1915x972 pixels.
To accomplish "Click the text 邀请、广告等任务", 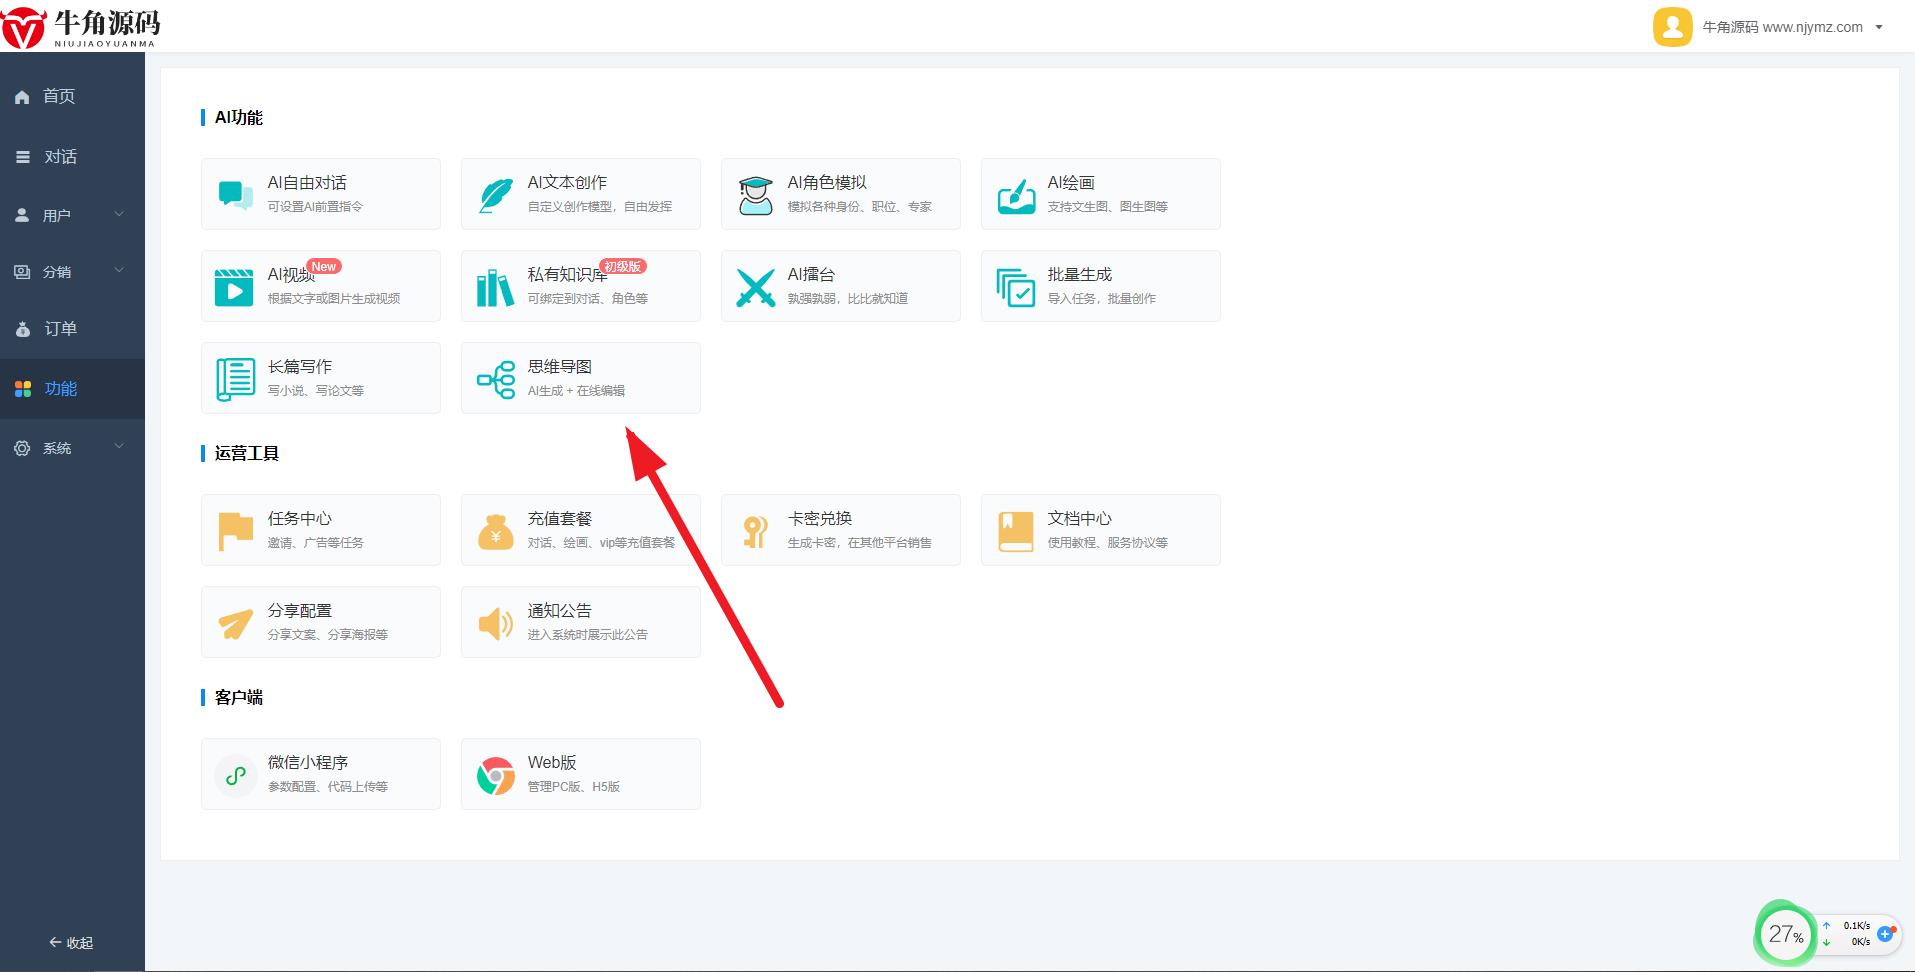I will [x=316, y=543].
